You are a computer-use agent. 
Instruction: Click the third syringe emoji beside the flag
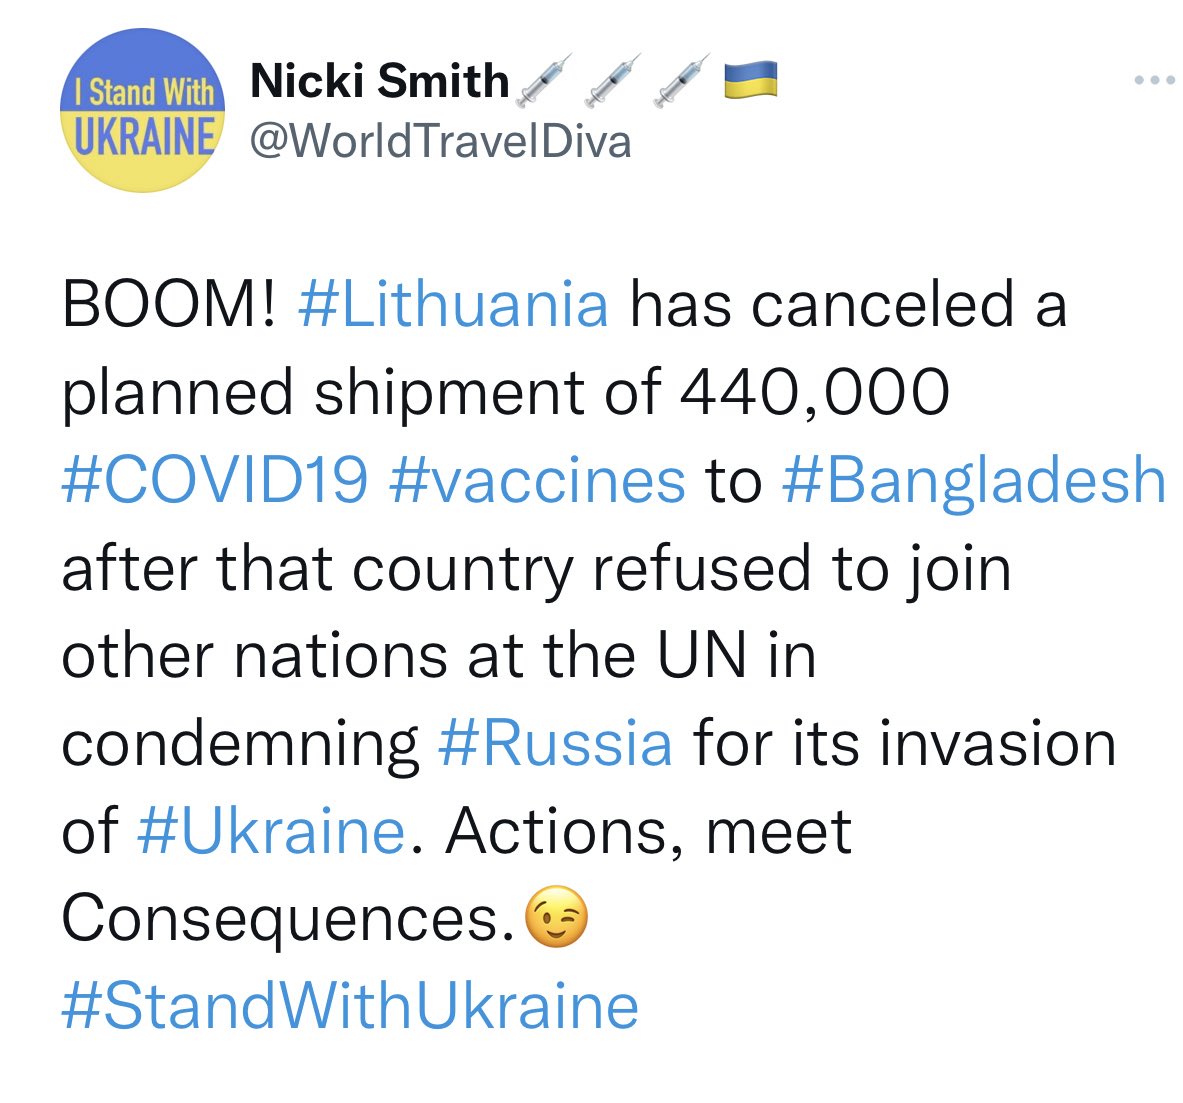682,79
